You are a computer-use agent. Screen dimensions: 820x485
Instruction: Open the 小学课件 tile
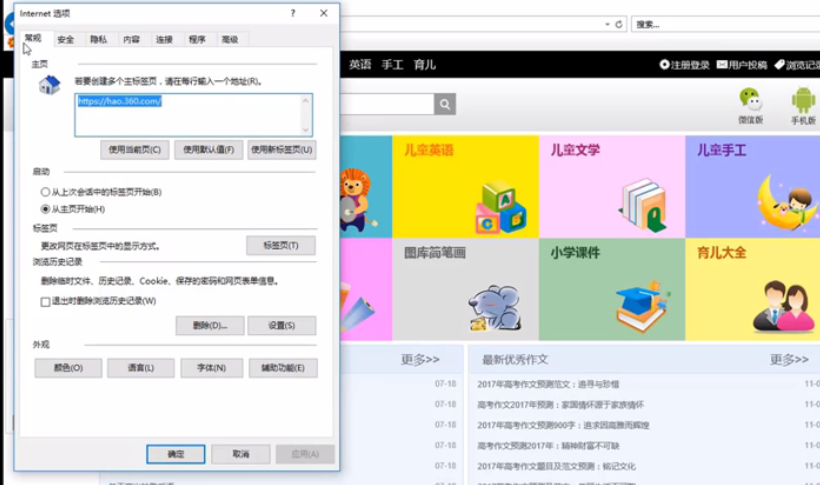612,289
